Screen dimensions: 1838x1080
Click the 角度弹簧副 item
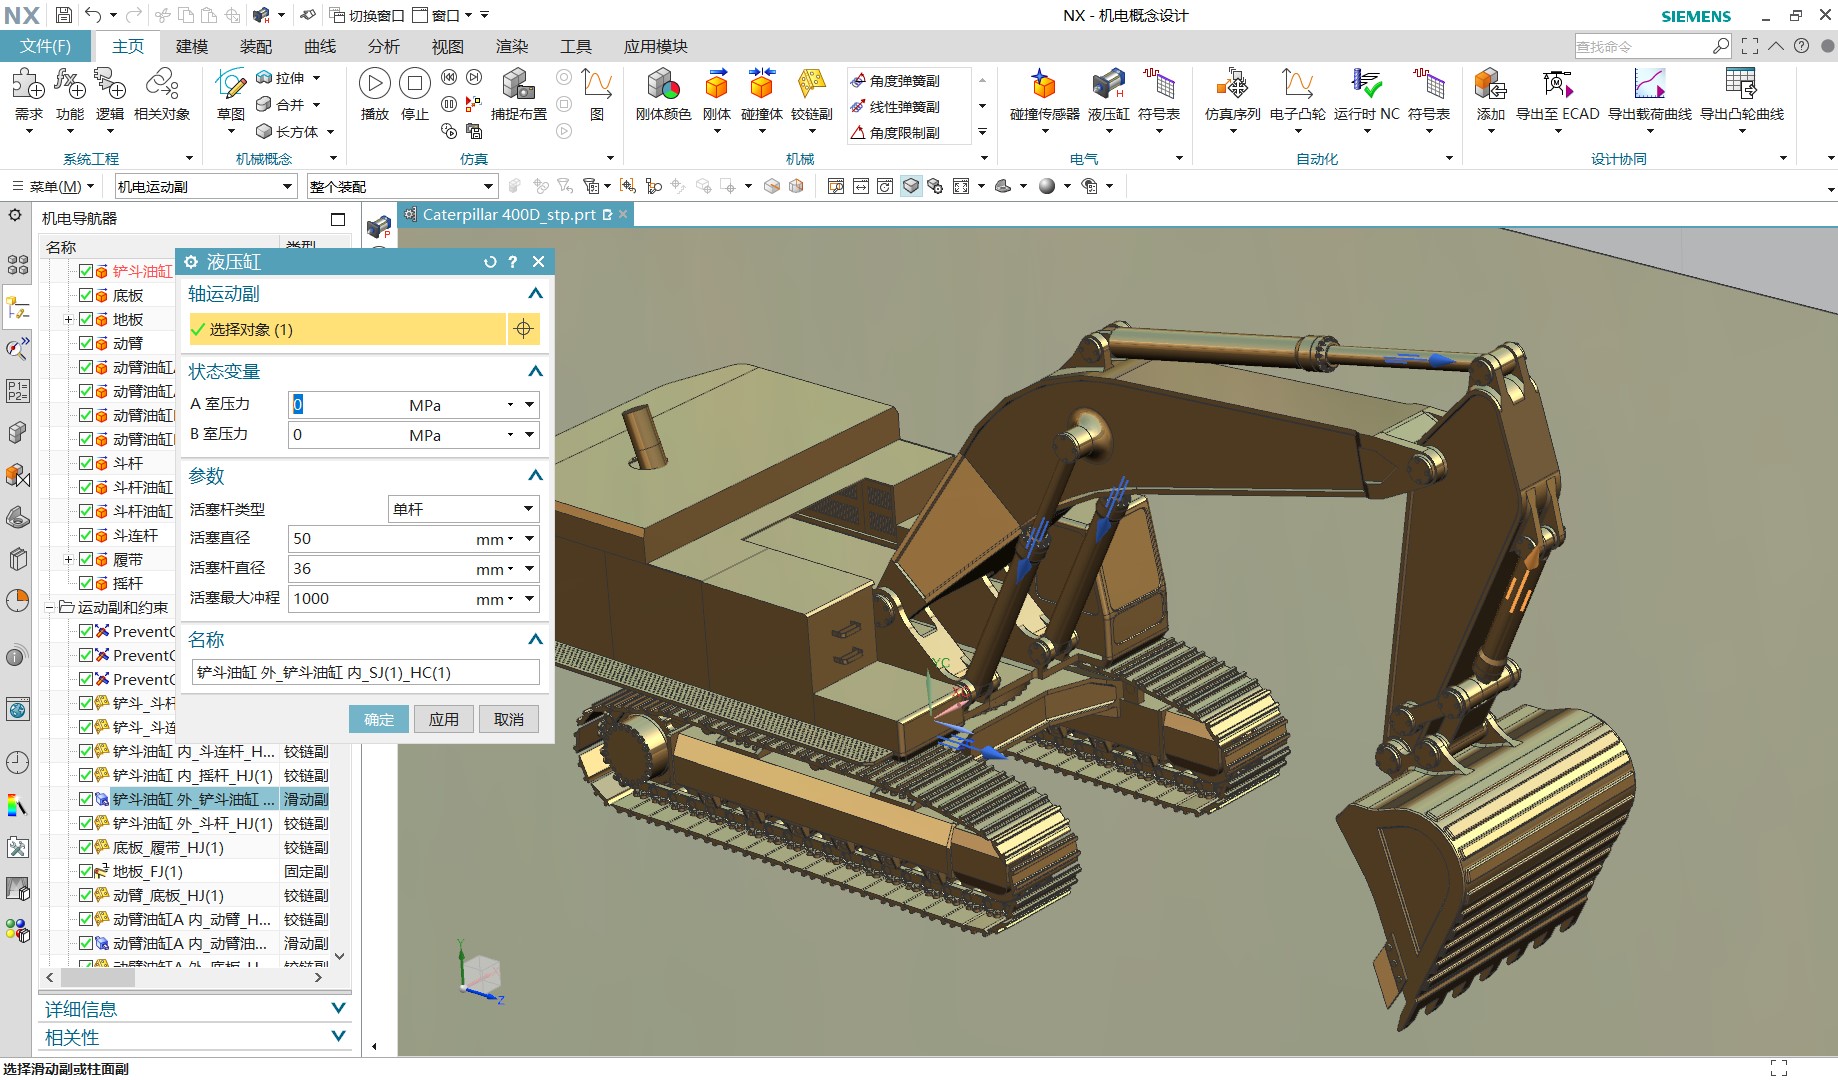896,81
